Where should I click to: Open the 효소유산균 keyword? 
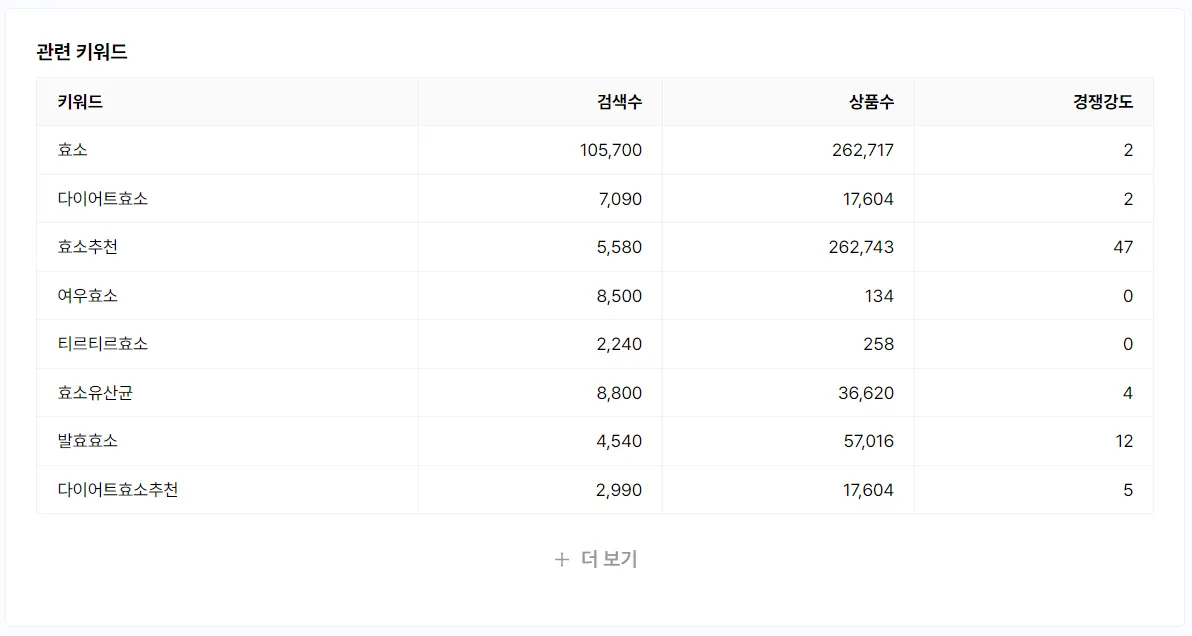coord(95,393)
